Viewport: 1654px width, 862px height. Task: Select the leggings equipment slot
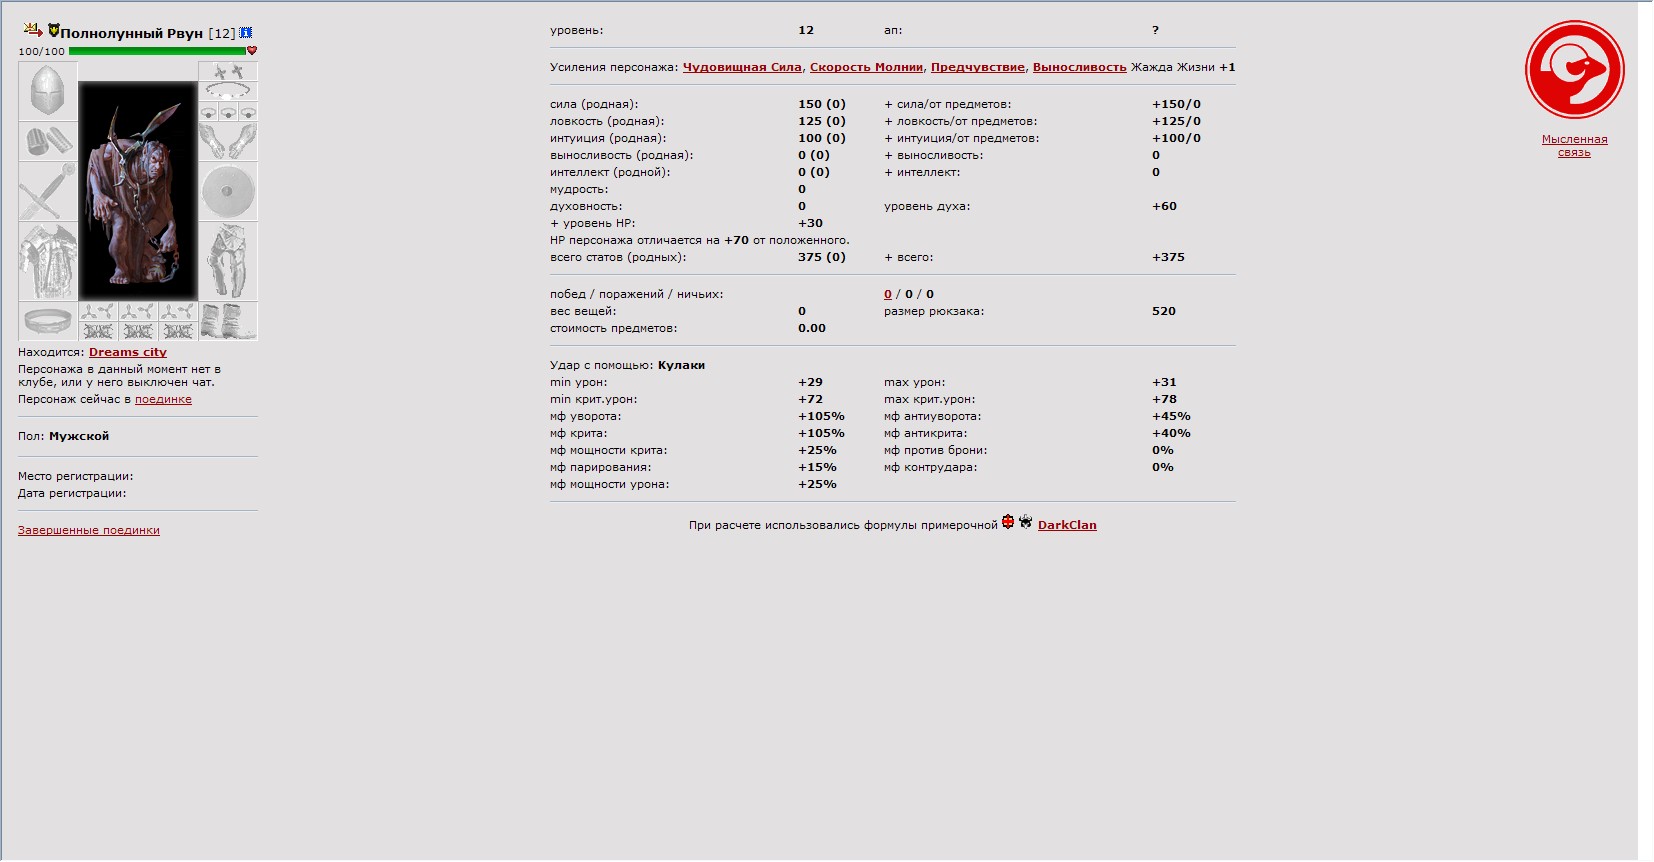(228, 261)
